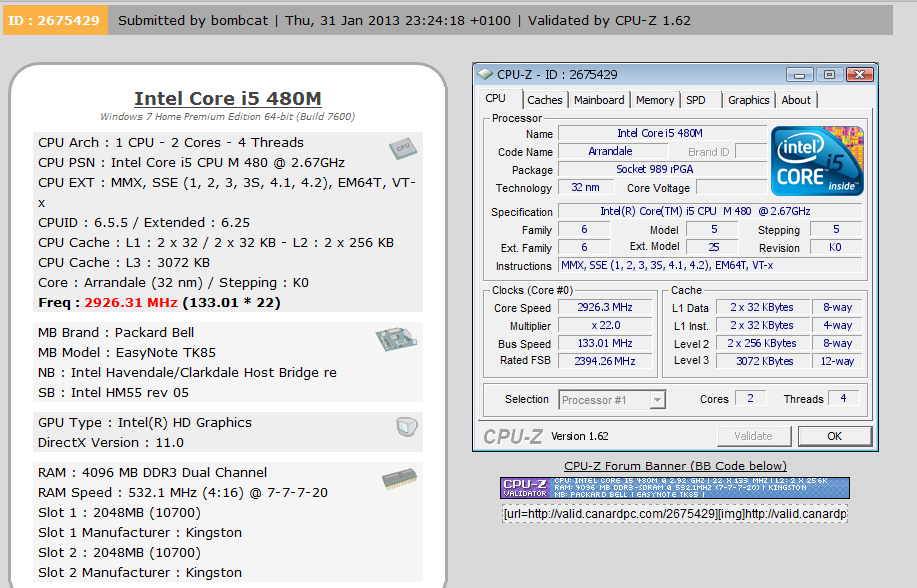The height and width of the screenshot is (588, 917).
Task: Click the Ext. Model value 25
Action: click(713, 247)
